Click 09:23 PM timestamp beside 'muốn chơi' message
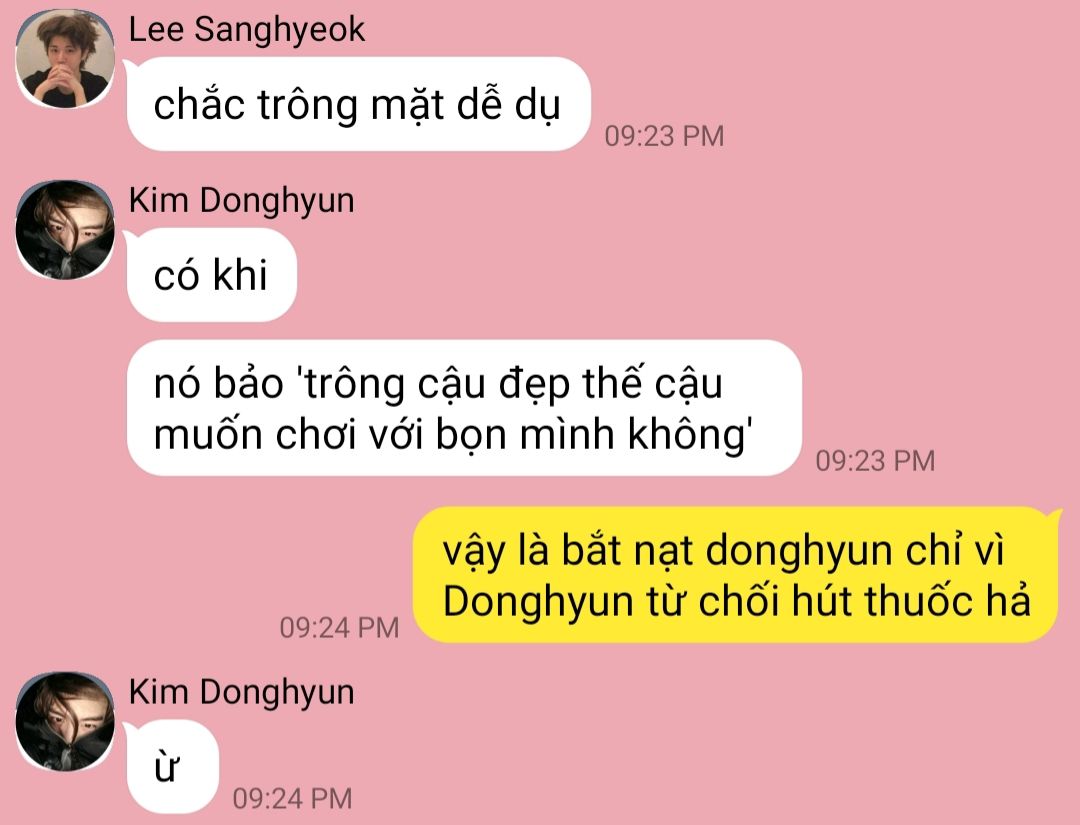Image resolution: width=1080 pixels, height=825 pixels. click(x=875, y=461)
